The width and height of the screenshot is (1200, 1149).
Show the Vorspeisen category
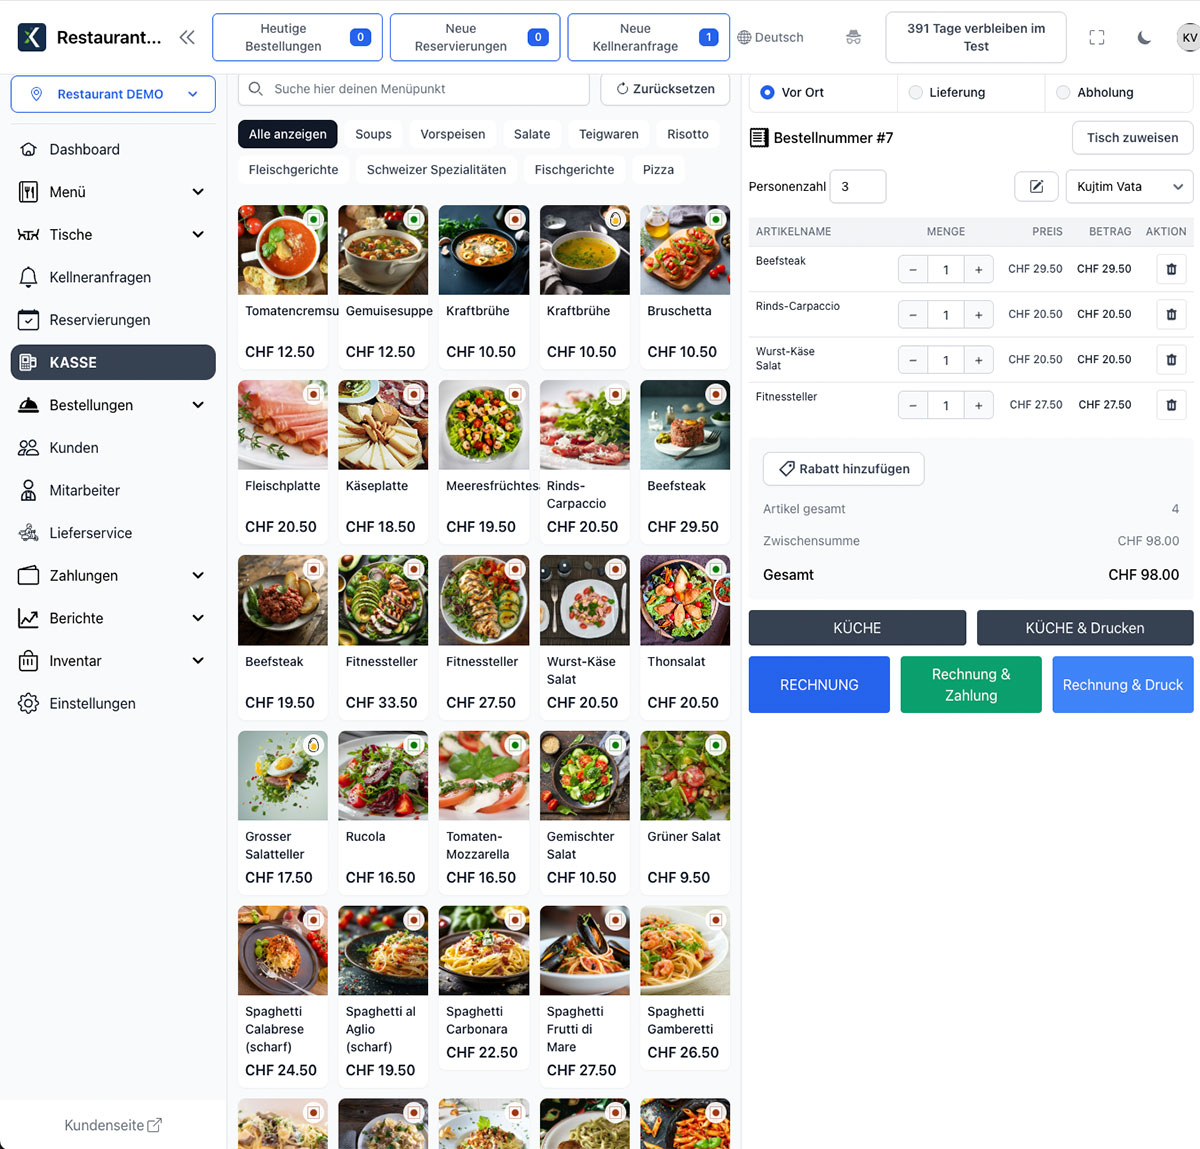(452, 134)
